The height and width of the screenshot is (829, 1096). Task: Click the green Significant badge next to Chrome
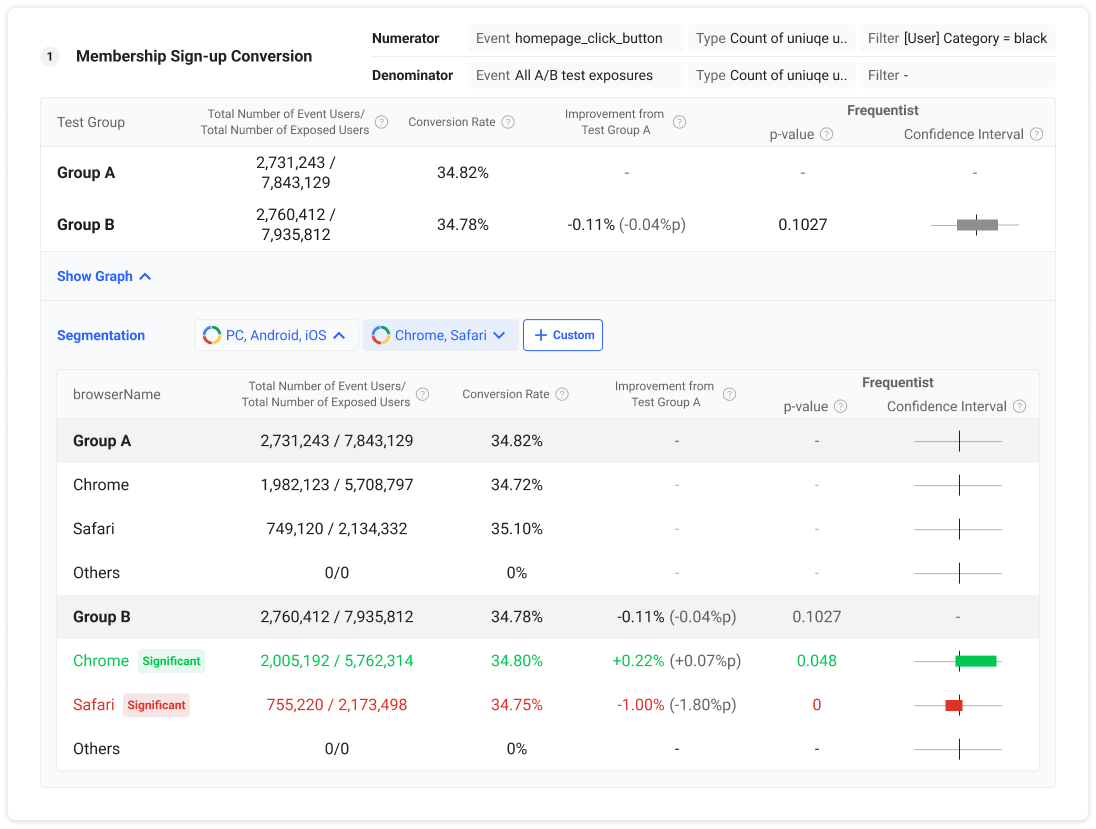[x=171, y=661]
